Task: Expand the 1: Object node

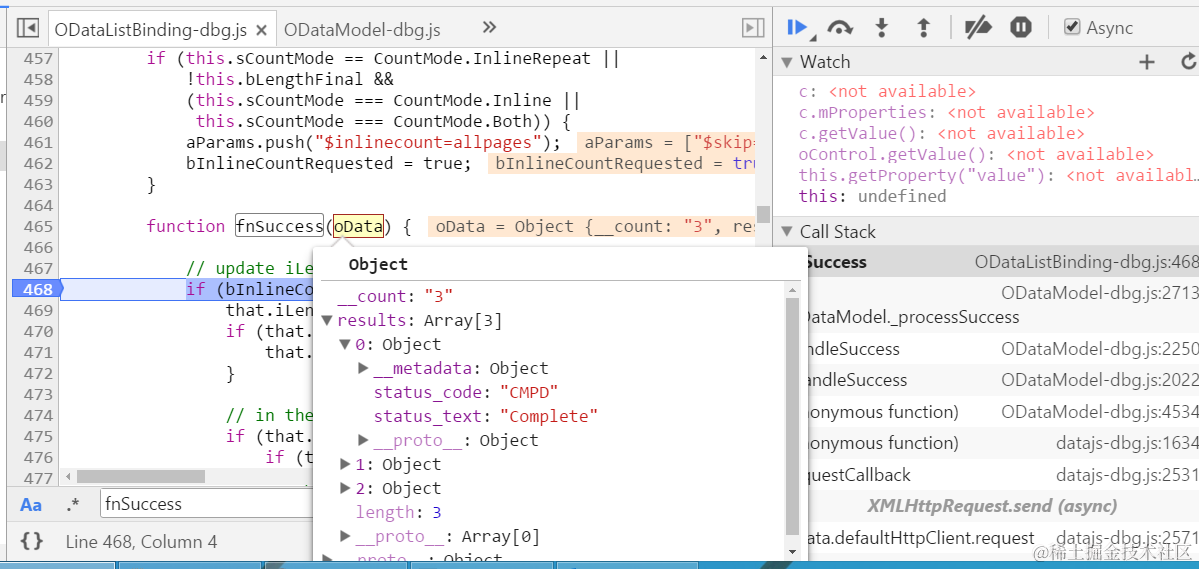Action: point(346,464)
